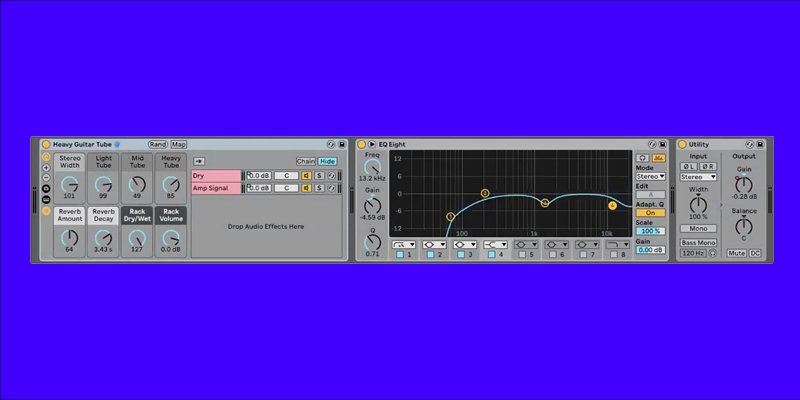Click the Light Tube macro knob
This screenshot has height=400, width=800.
click(103, 185)
